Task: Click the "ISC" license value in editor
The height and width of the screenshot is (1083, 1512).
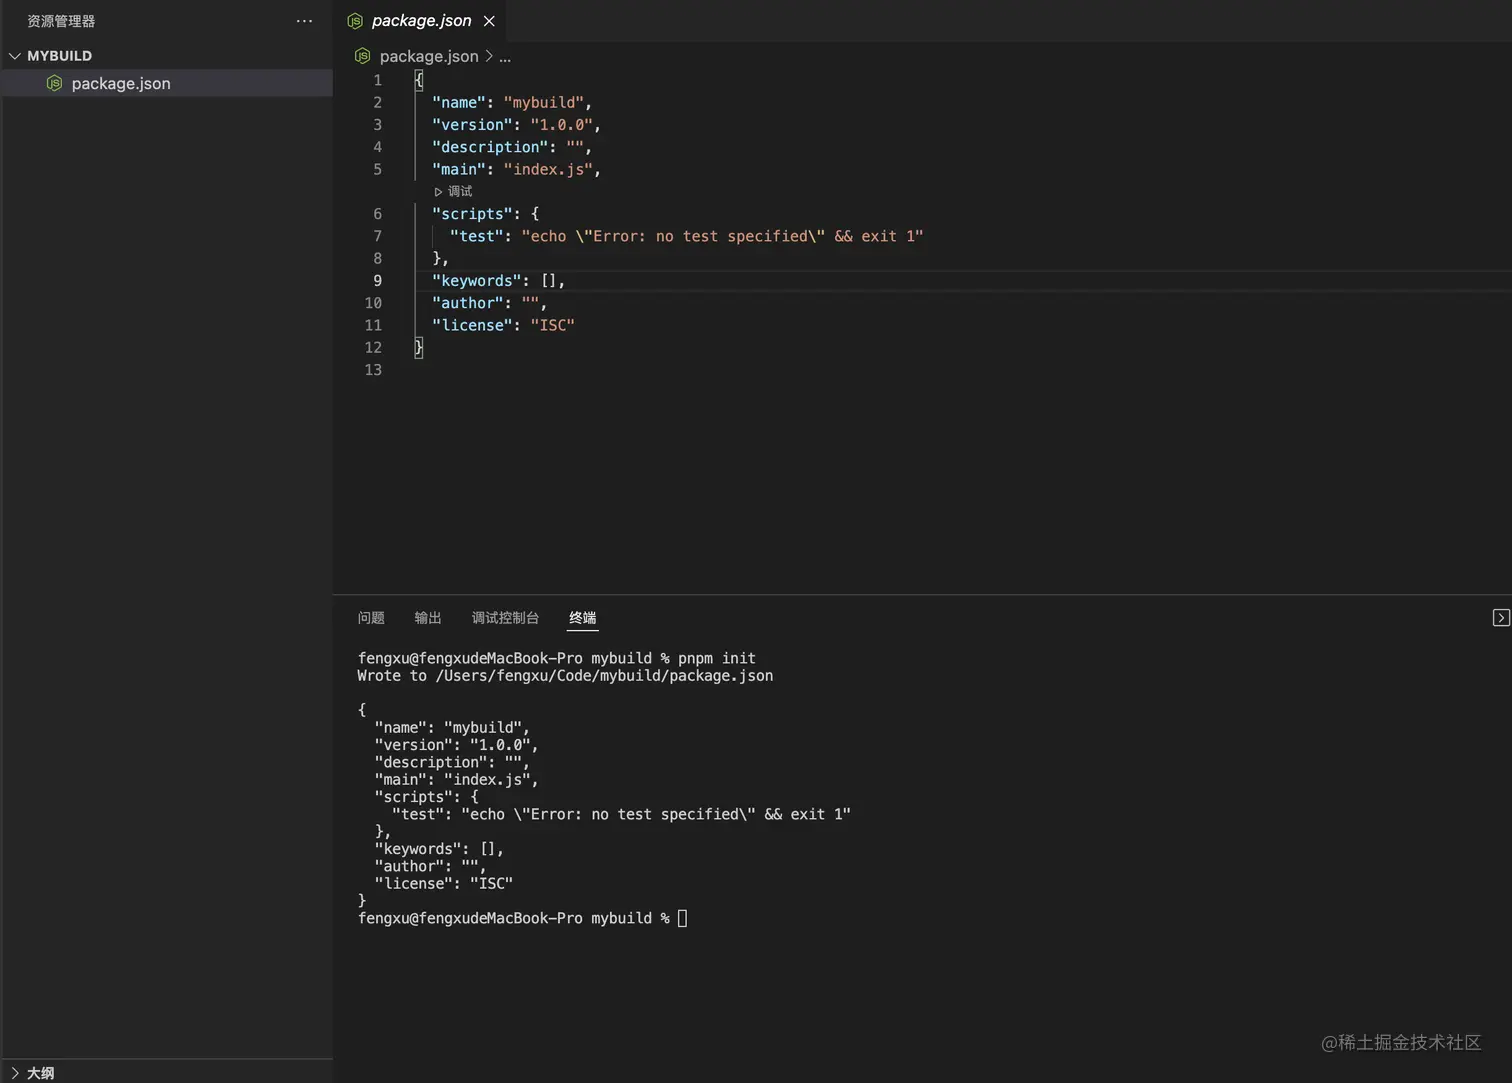Action: [552, 325]
